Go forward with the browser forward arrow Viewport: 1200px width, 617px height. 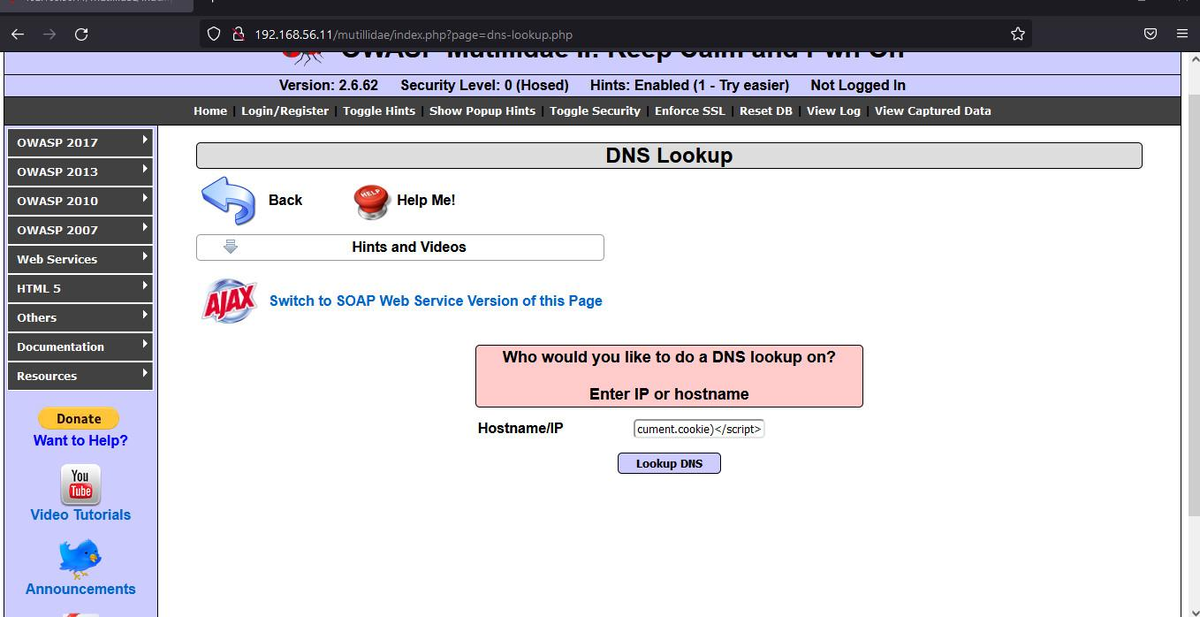48,34
